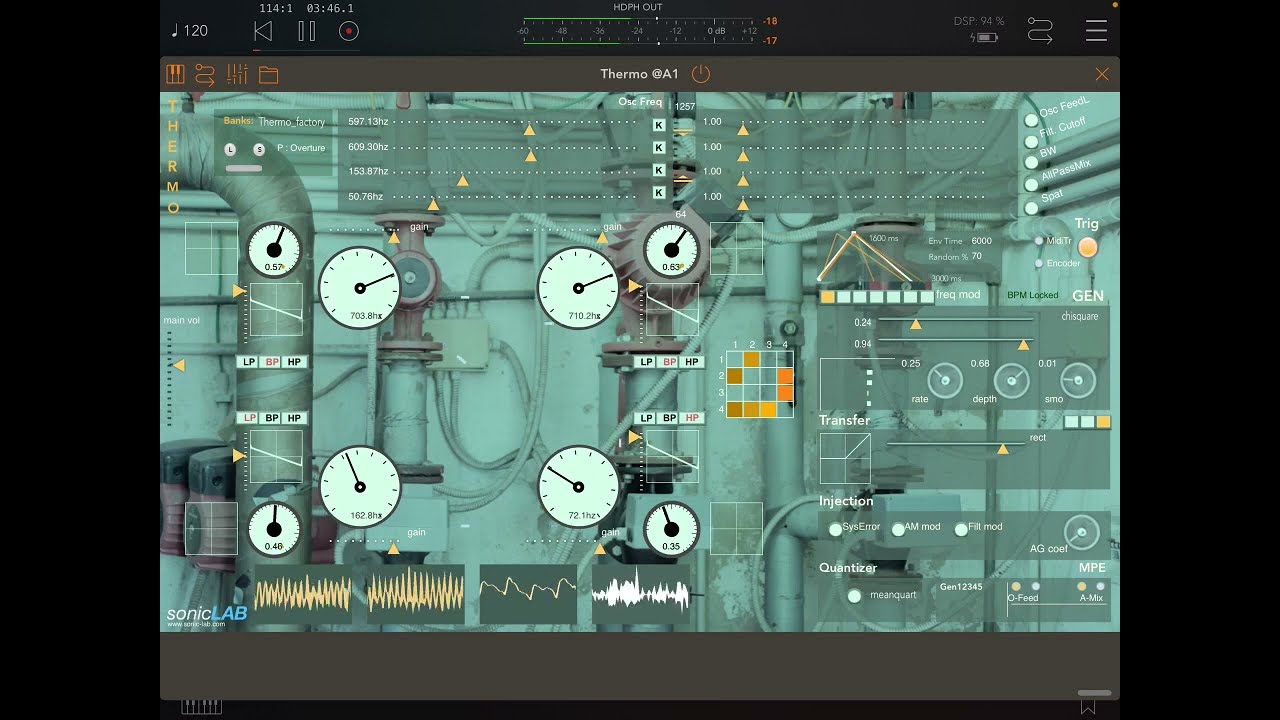
Task: Click the AG coef knob
Action: (1081, 532)
